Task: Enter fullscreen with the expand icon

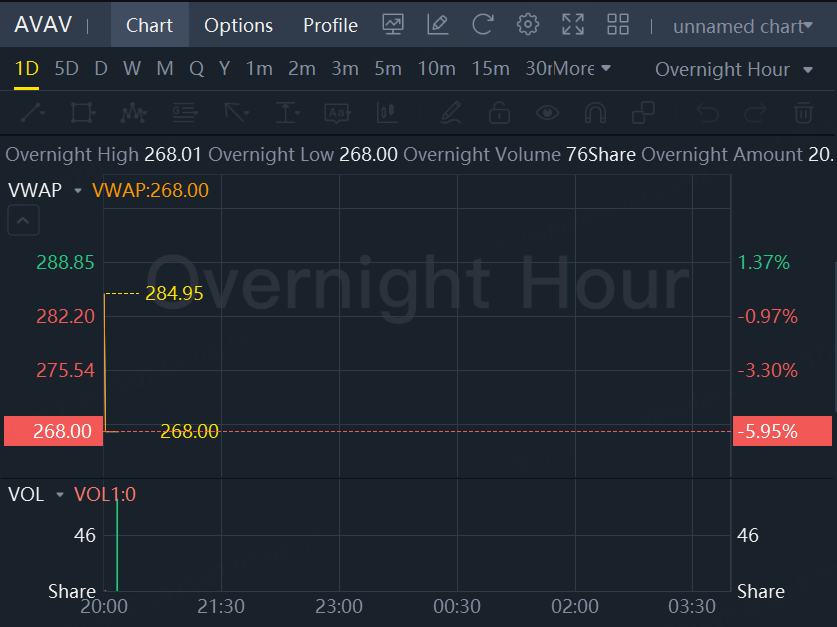Action: pos(573,25)
